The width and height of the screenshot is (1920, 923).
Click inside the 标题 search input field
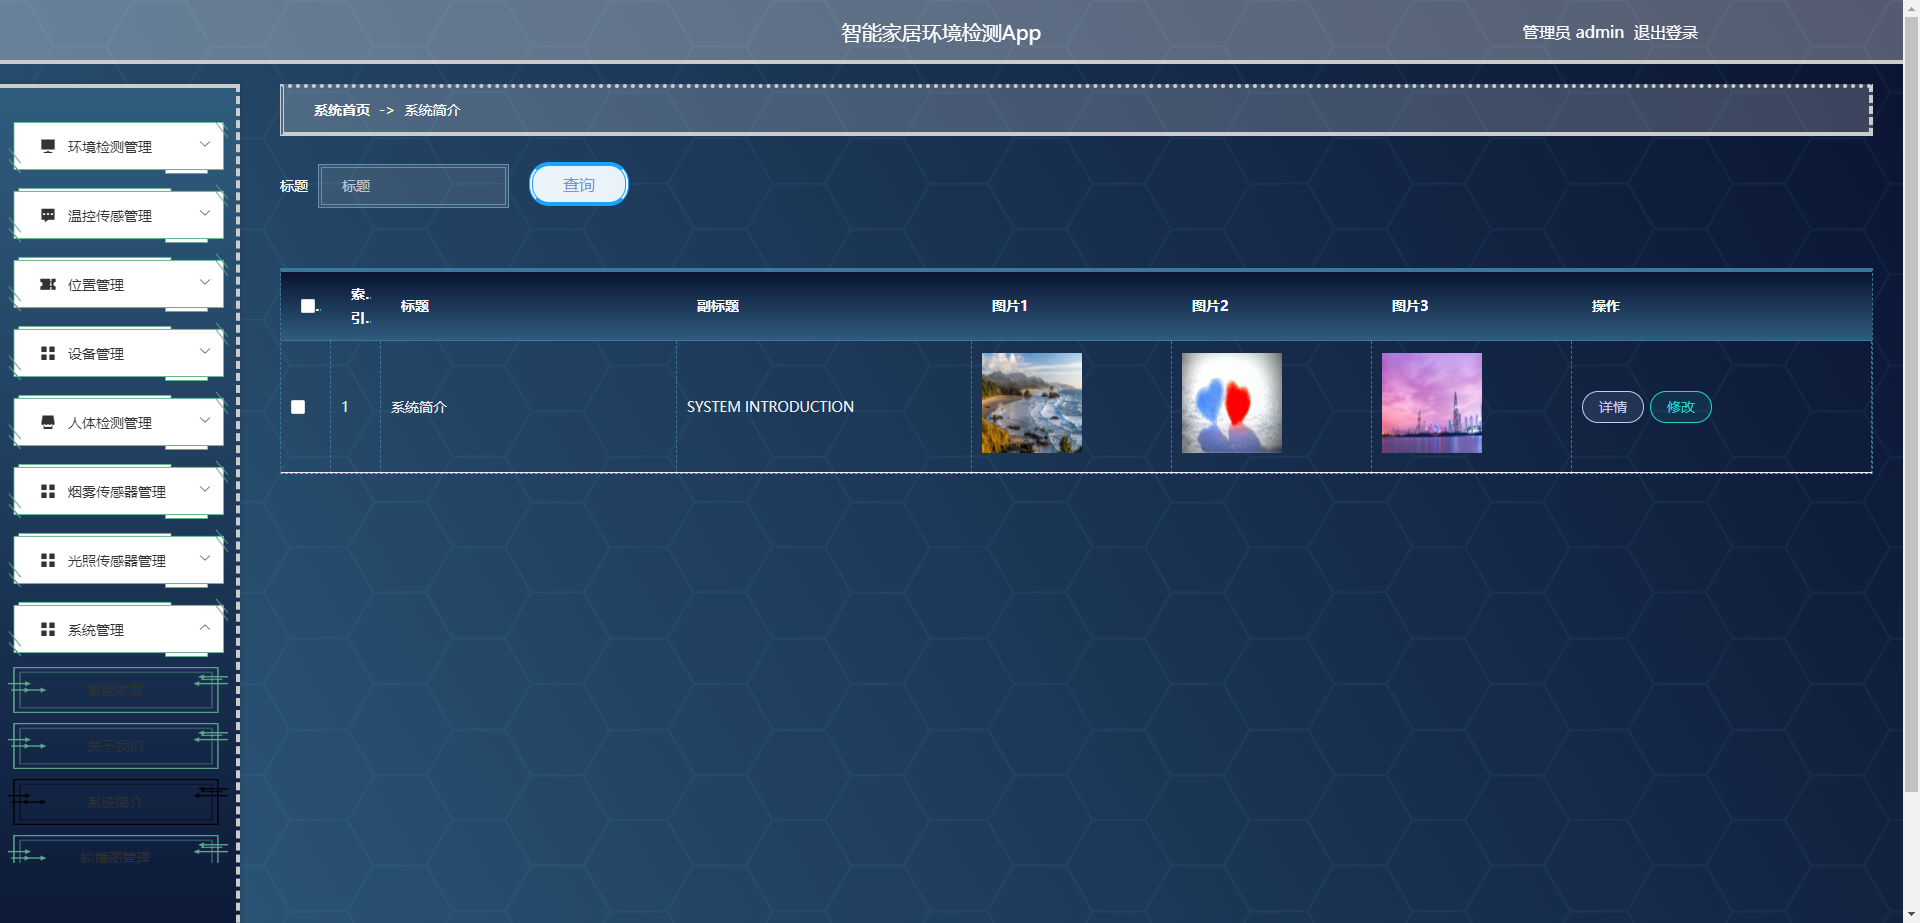pos(412,186)
